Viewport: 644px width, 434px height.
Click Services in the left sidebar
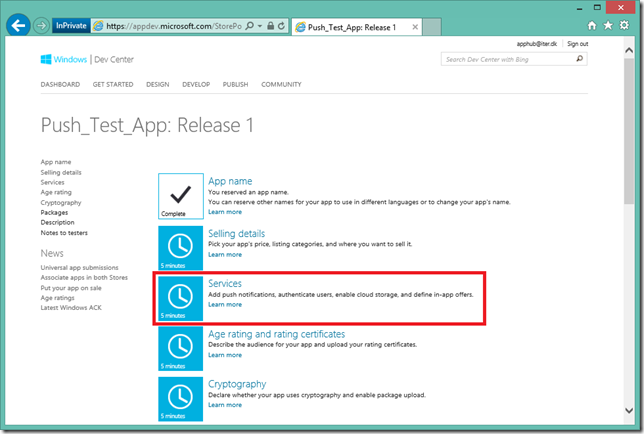[x=52, y=182]
